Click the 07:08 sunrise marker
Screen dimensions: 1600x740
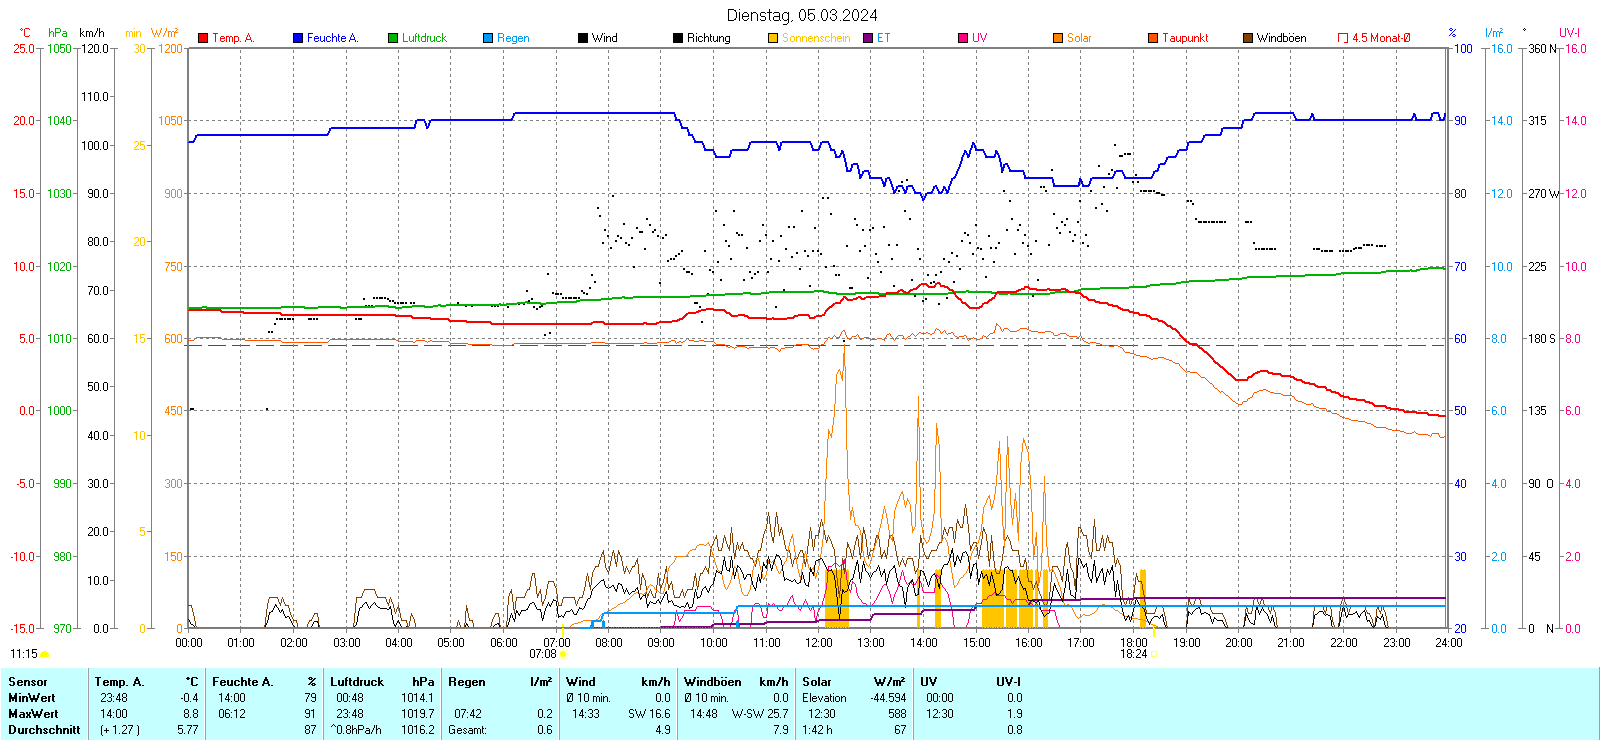pyautogui.click(x=563, y=654)
